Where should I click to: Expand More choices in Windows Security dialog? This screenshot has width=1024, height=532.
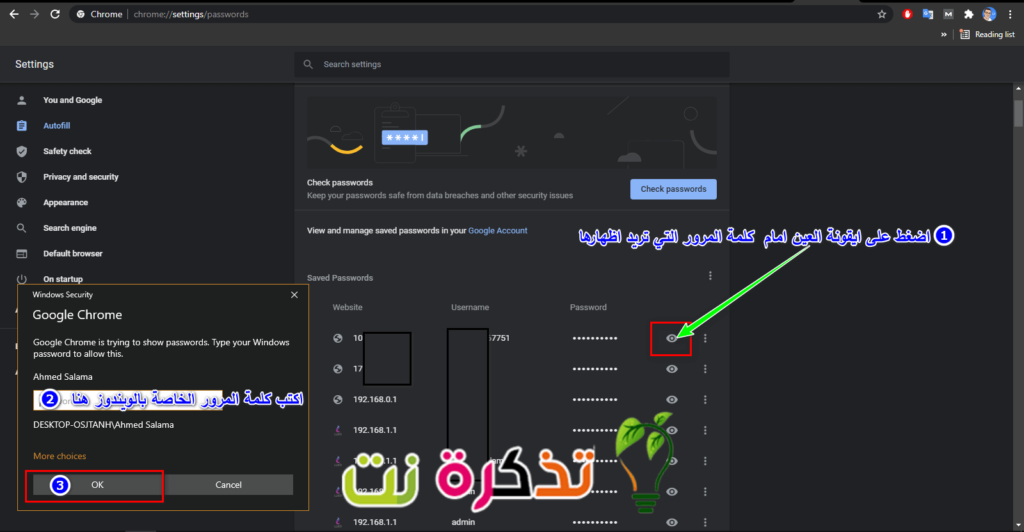pyautogui.click(x=59, y=456)
